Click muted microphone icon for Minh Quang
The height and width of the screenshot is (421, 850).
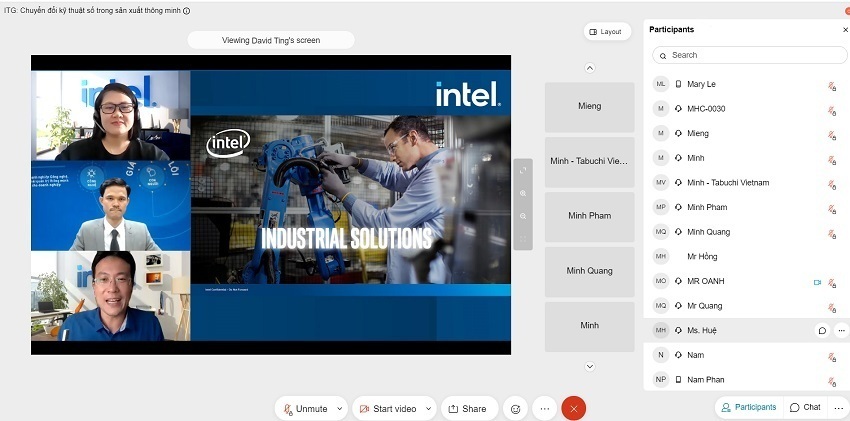pos(832,233)
